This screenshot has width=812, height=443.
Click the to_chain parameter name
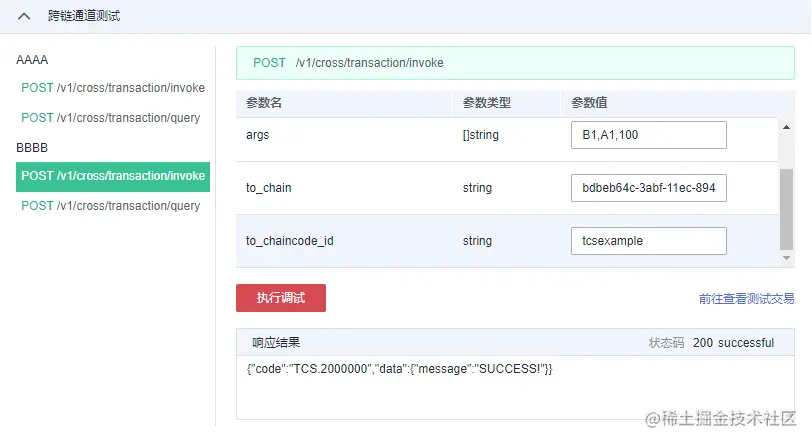click(268, 188)
